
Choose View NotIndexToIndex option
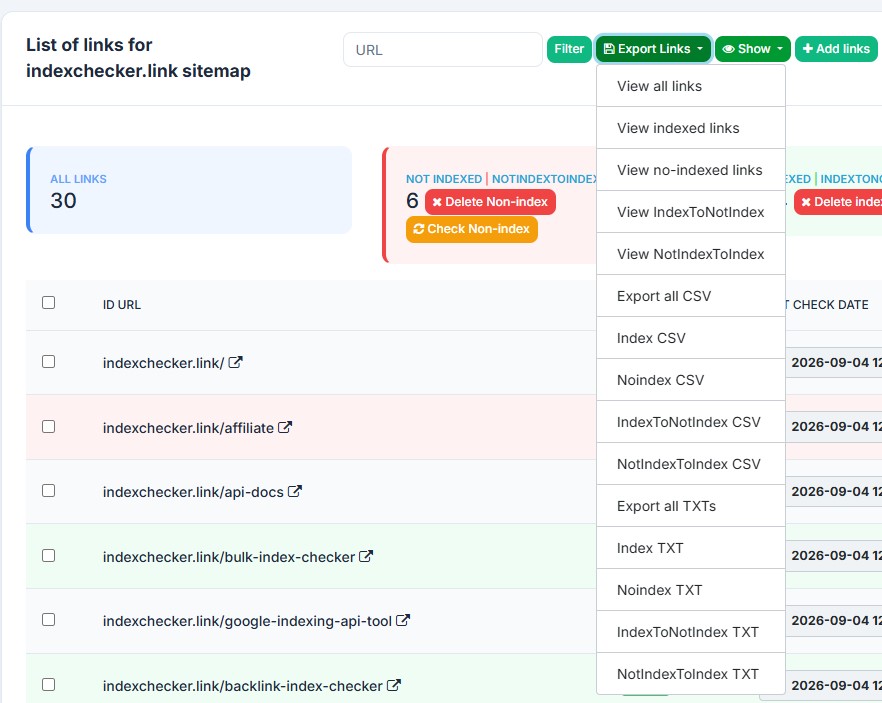point(691,254)
